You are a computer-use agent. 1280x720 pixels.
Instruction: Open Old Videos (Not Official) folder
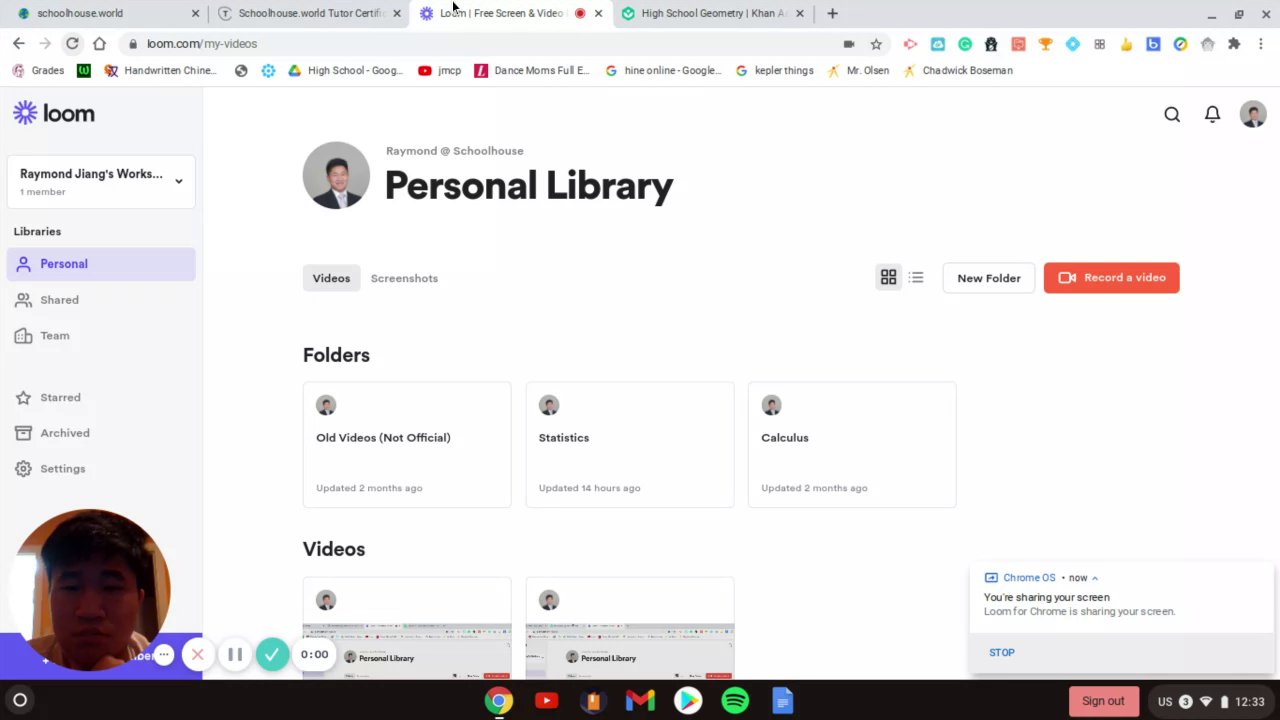(x=407, y=445)
